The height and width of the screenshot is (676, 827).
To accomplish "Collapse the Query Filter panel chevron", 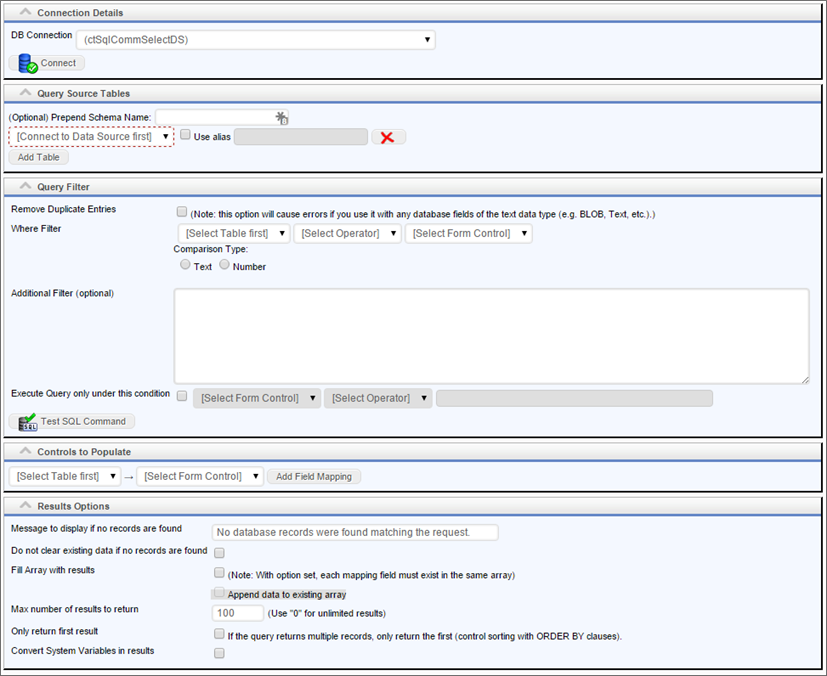I will coord(24,186).
